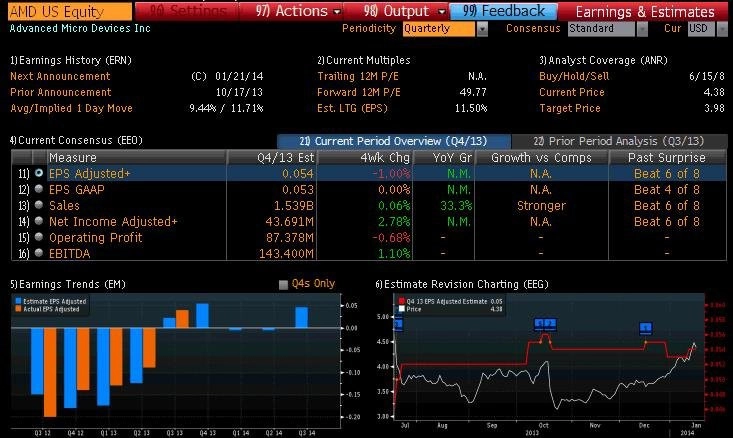733x438 pixels.
Task: Switch to Current Period Overview (Q4/13) tab
Action: [394, 141]
